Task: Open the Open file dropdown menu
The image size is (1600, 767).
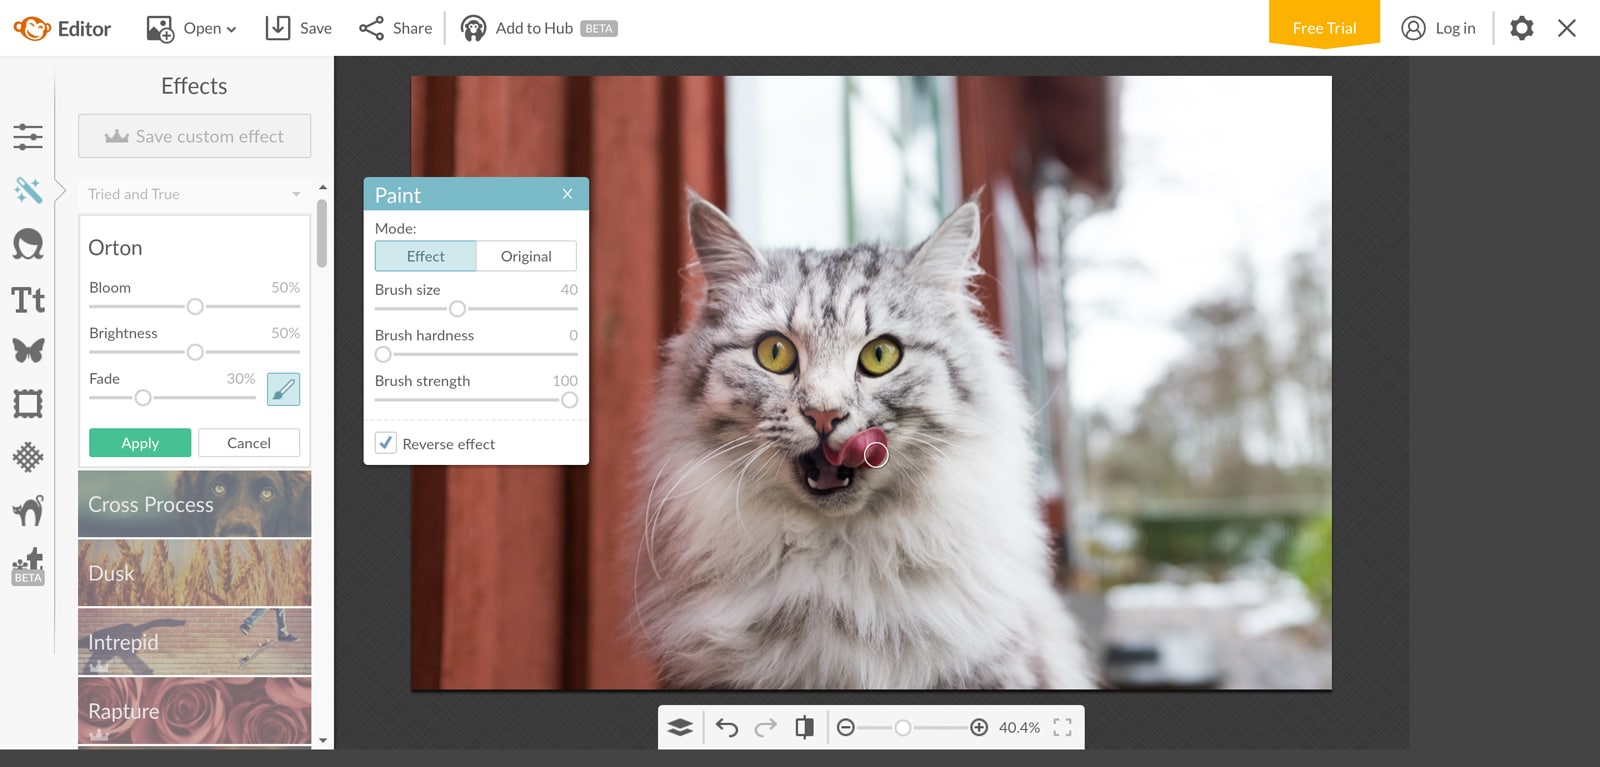Action: pos(192,28)
